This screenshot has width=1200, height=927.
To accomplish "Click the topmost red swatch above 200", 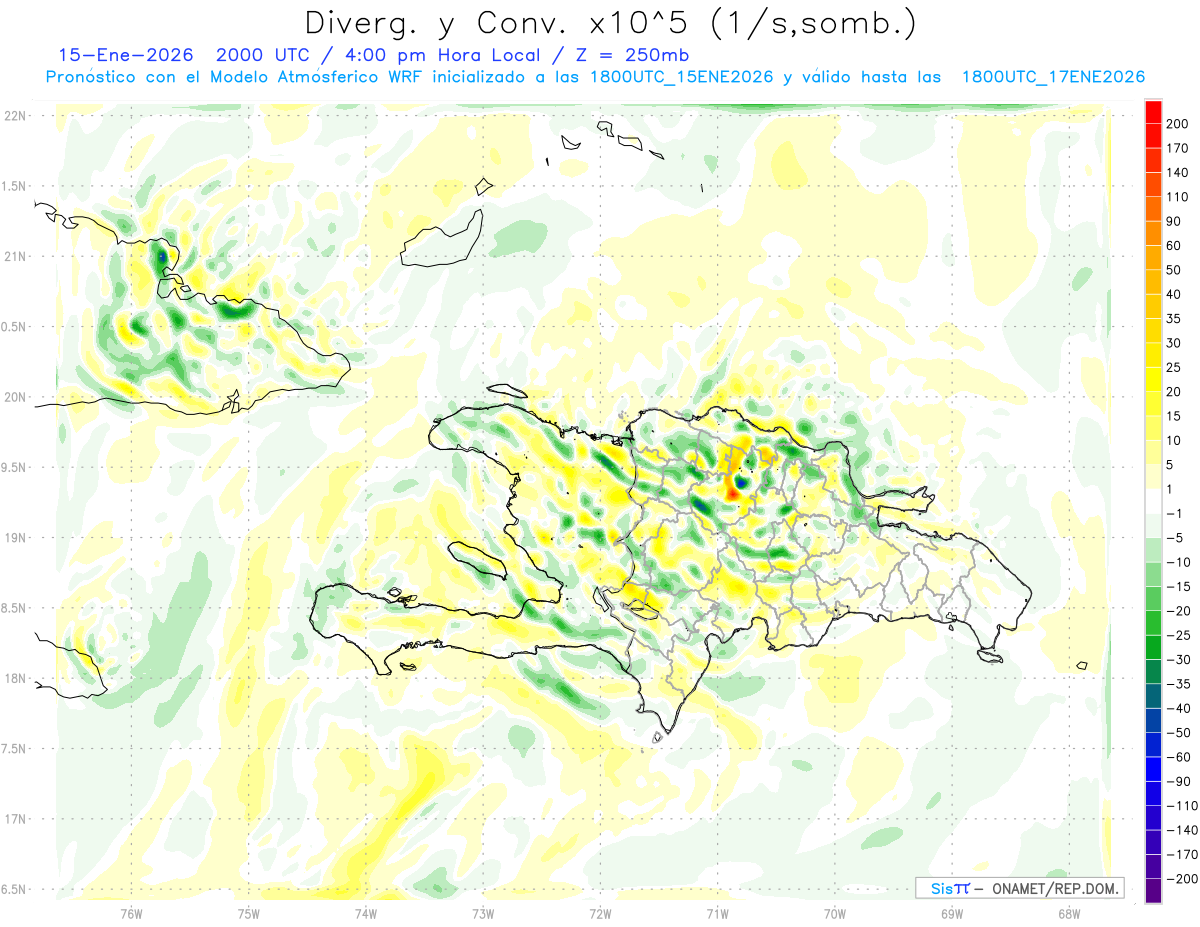I will 1153,111.
